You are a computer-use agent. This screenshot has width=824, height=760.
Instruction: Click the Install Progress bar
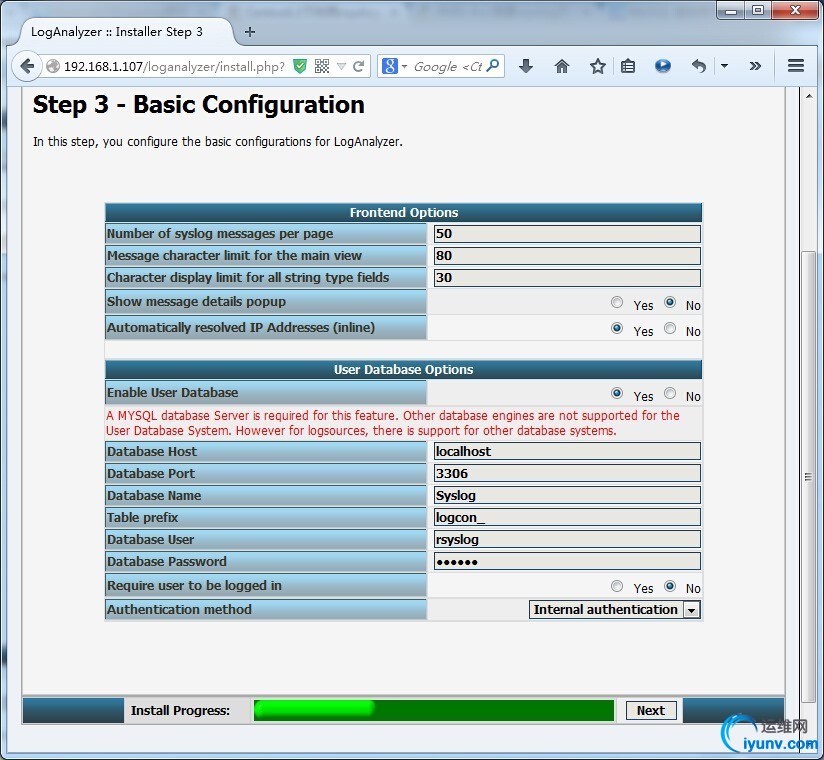[434, 711]
